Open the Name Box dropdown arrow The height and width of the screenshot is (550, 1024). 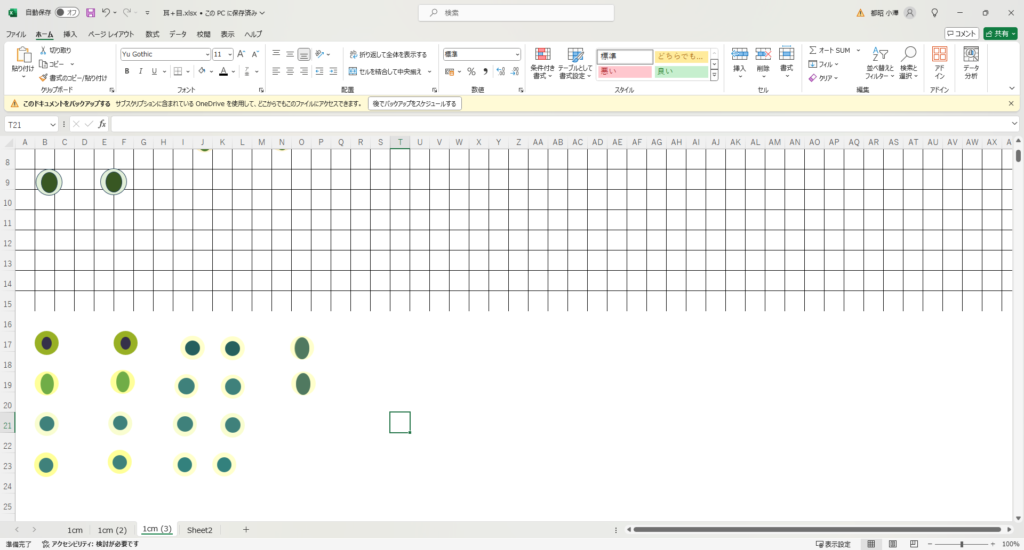pyautogui.click(x=53, y=125)
